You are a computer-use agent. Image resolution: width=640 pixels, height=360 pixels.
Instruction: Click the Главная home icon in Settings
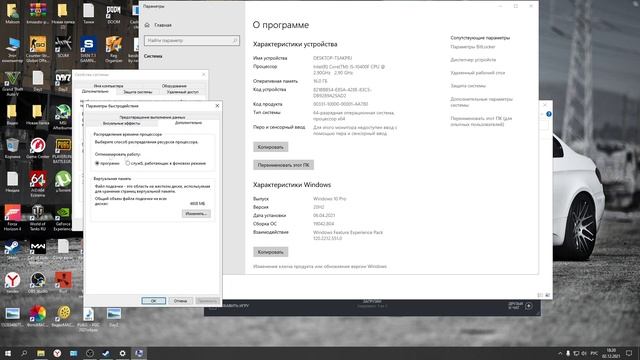[147, 25]
